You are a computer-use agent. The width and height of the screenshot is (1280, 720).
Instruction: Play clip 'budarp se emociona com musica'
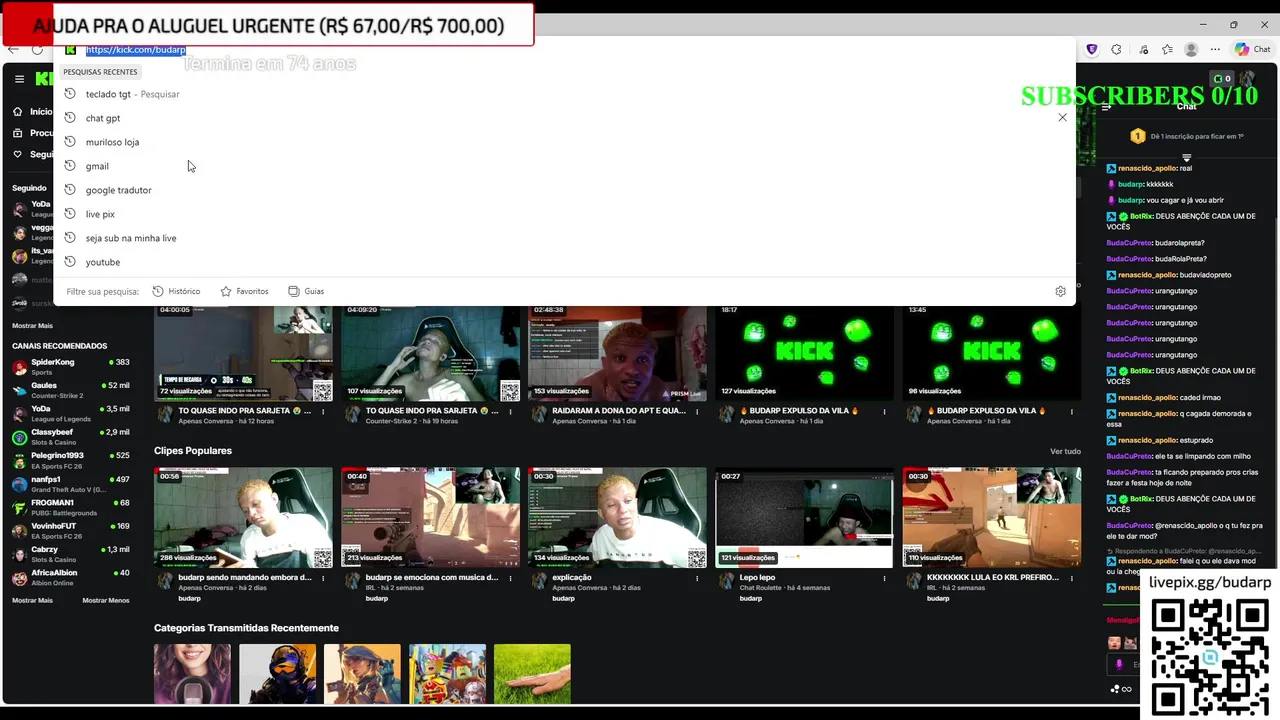pyautogui.click(x=431, y=517)
